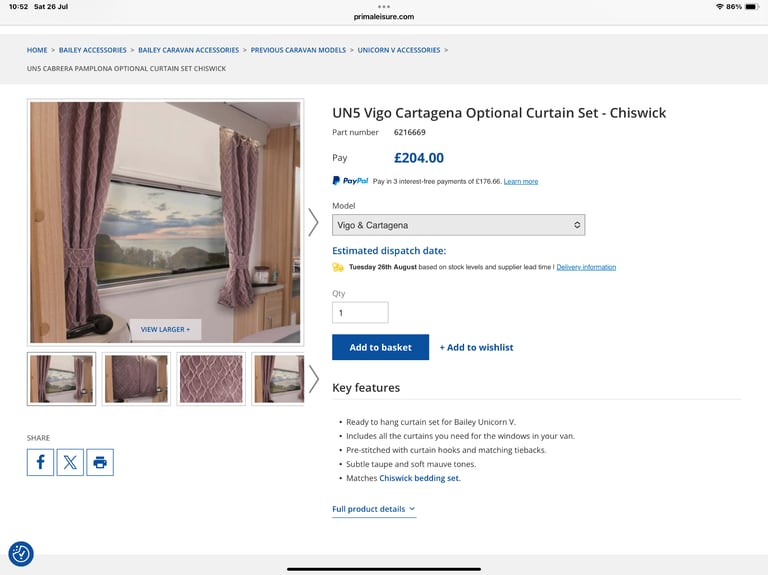Add the curtain set to basket
This screenshot has width=768, height=575.
(x=381, y=347)
